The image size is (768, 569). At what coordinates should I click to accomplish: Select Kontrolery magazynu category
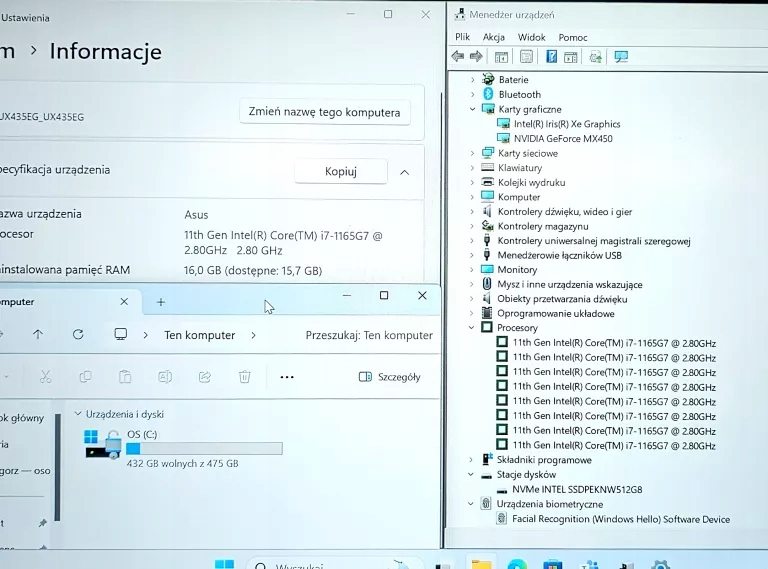point(543,226)
